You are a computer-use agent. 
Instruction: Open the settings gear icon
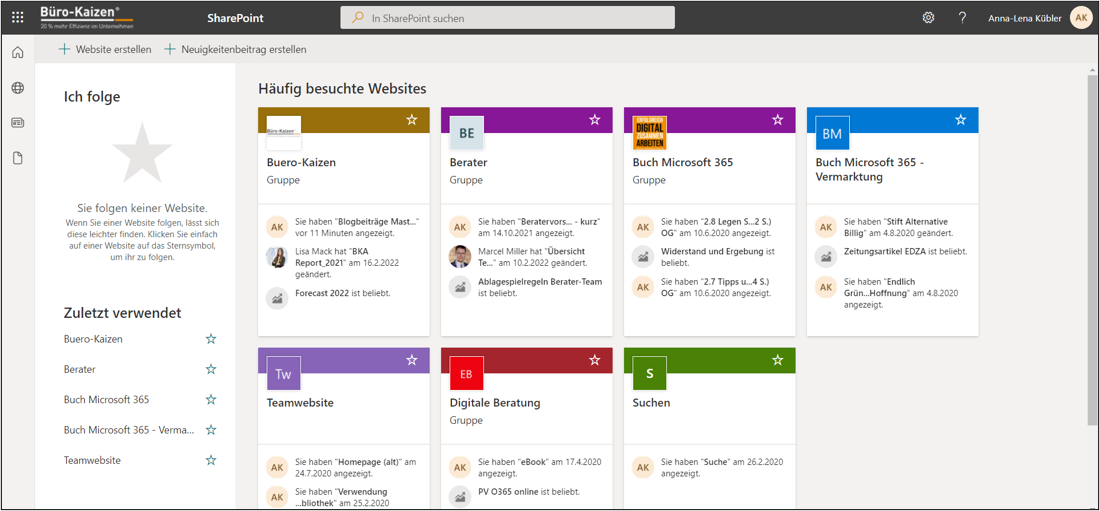point(928,18)
